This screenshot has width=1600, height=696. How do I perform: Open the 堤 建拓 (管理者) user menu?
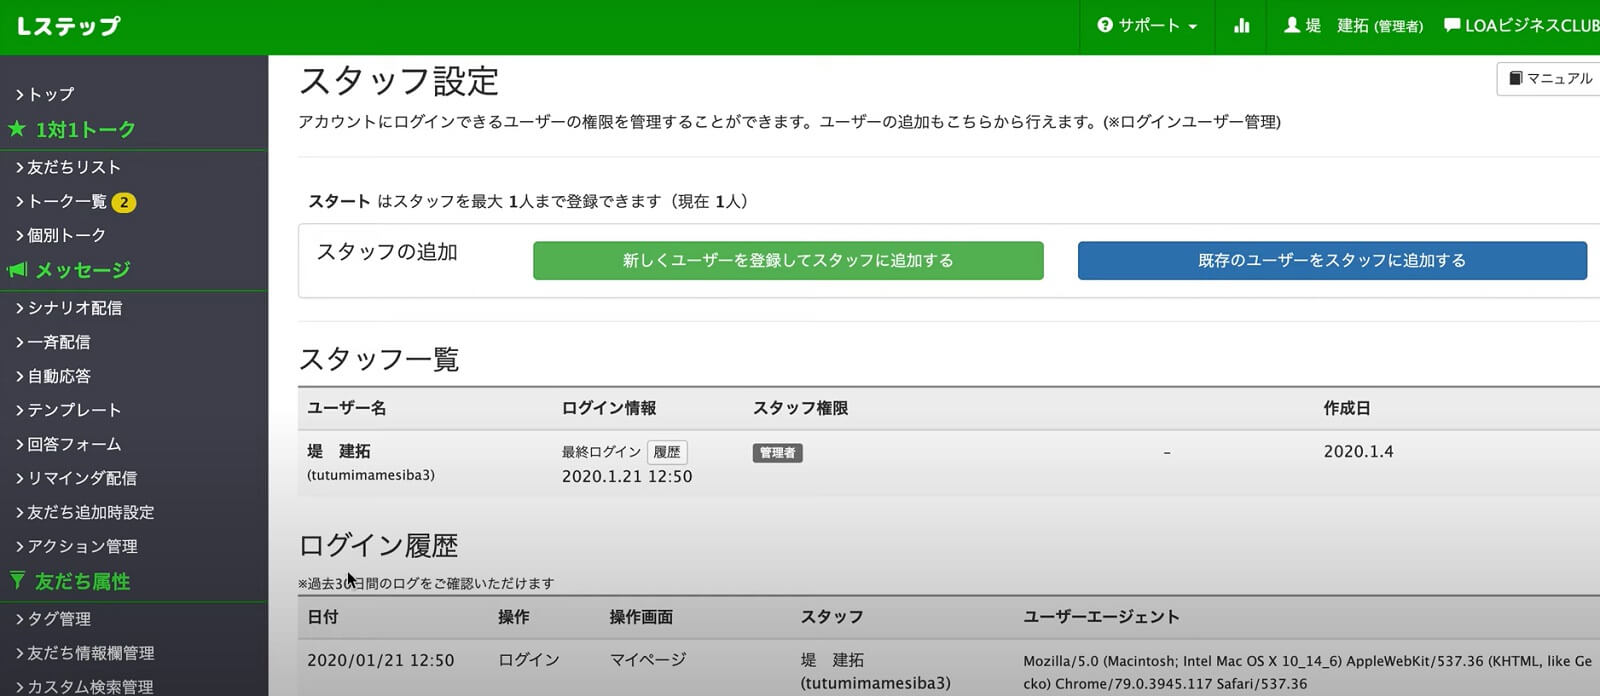(x=1353, y=26)
